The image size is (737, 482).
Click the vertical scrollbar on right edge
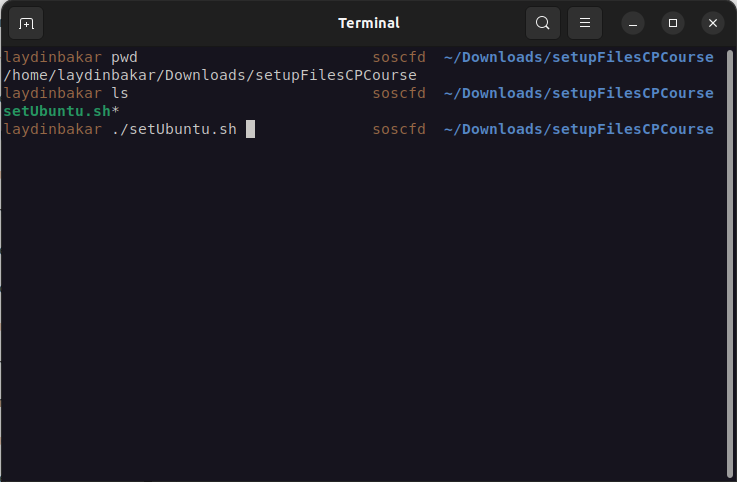point(731,260)
